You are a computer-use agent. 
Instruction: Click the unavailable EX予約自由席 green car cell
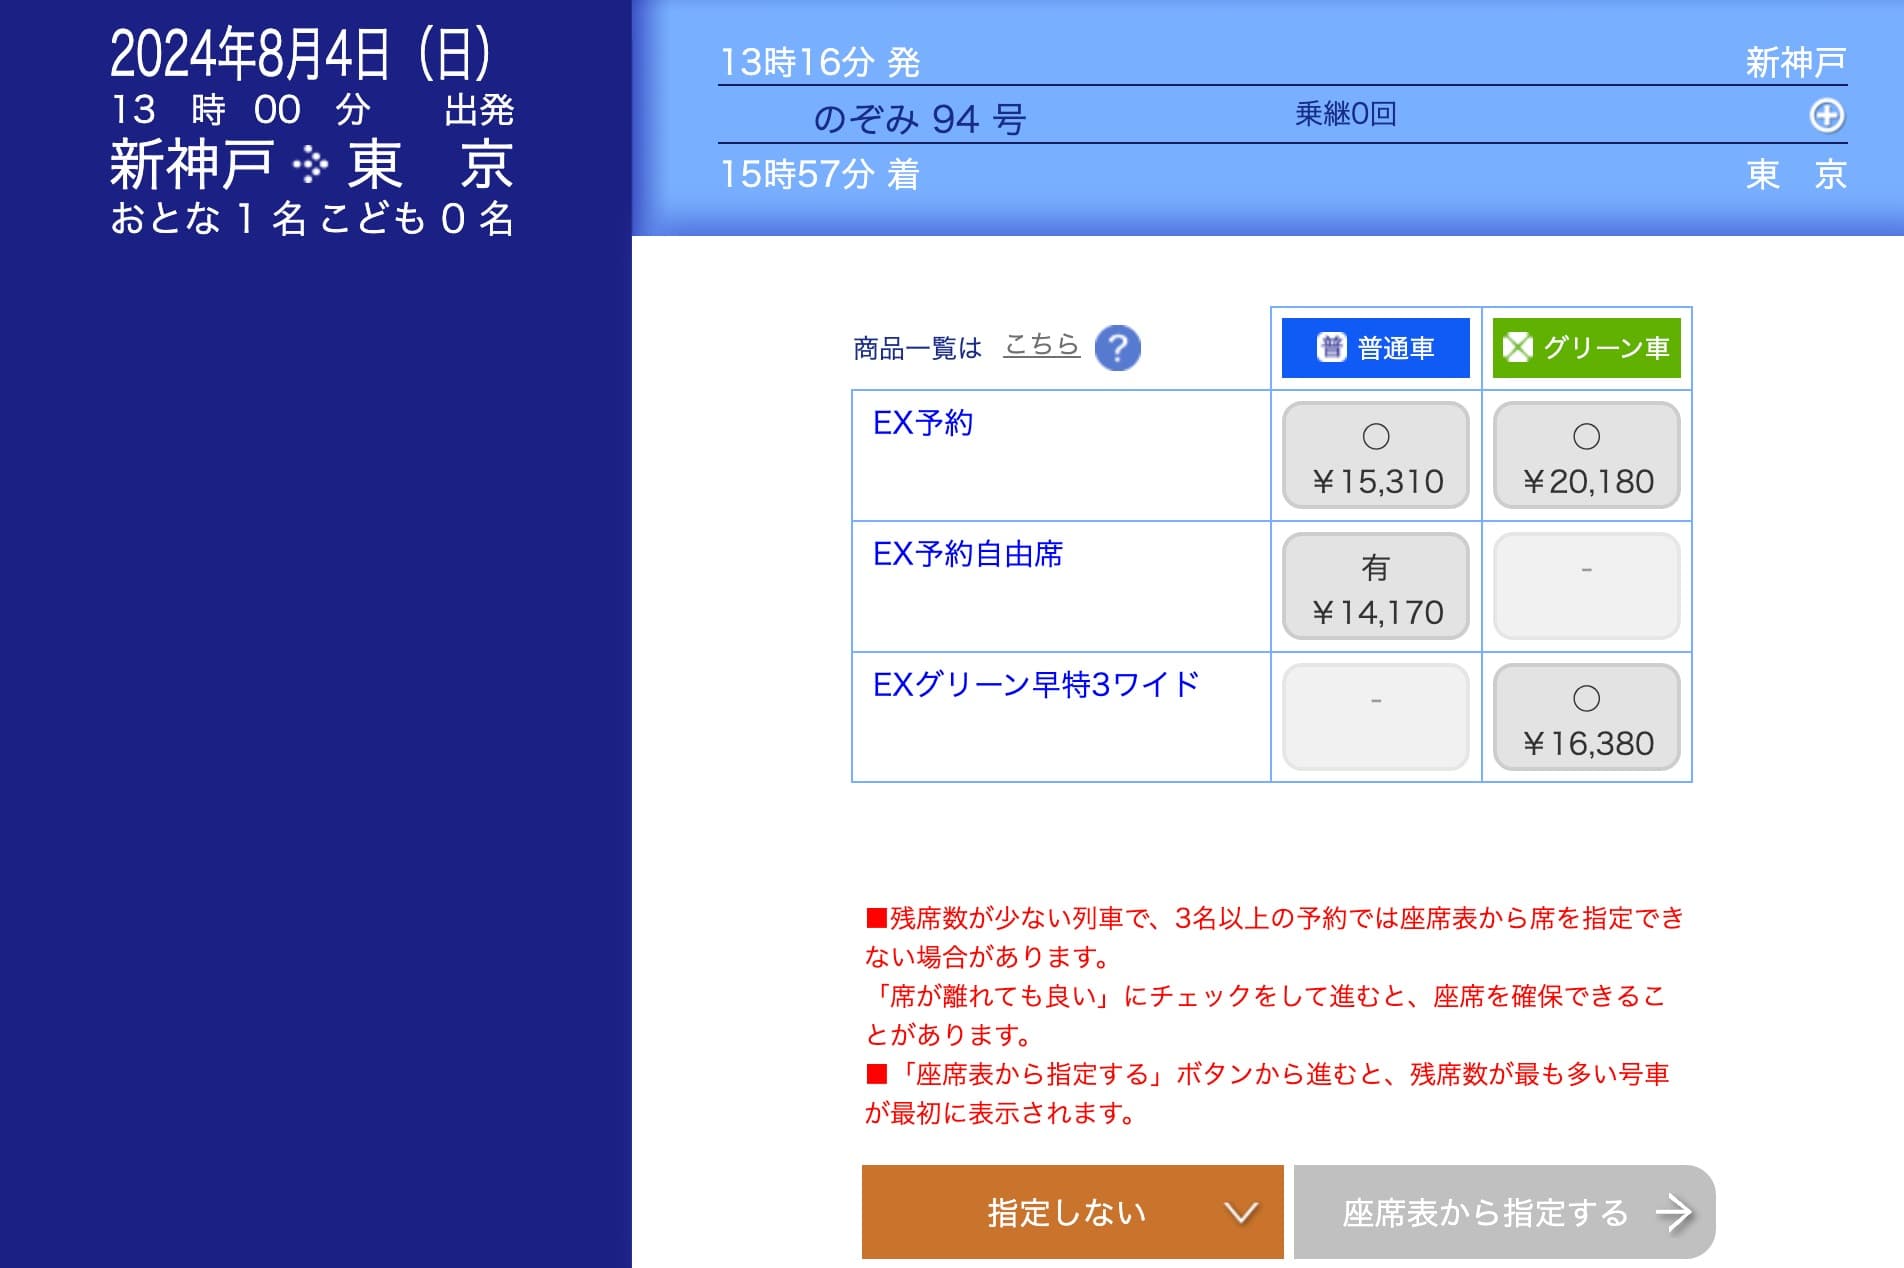[x=1586, y=586]
